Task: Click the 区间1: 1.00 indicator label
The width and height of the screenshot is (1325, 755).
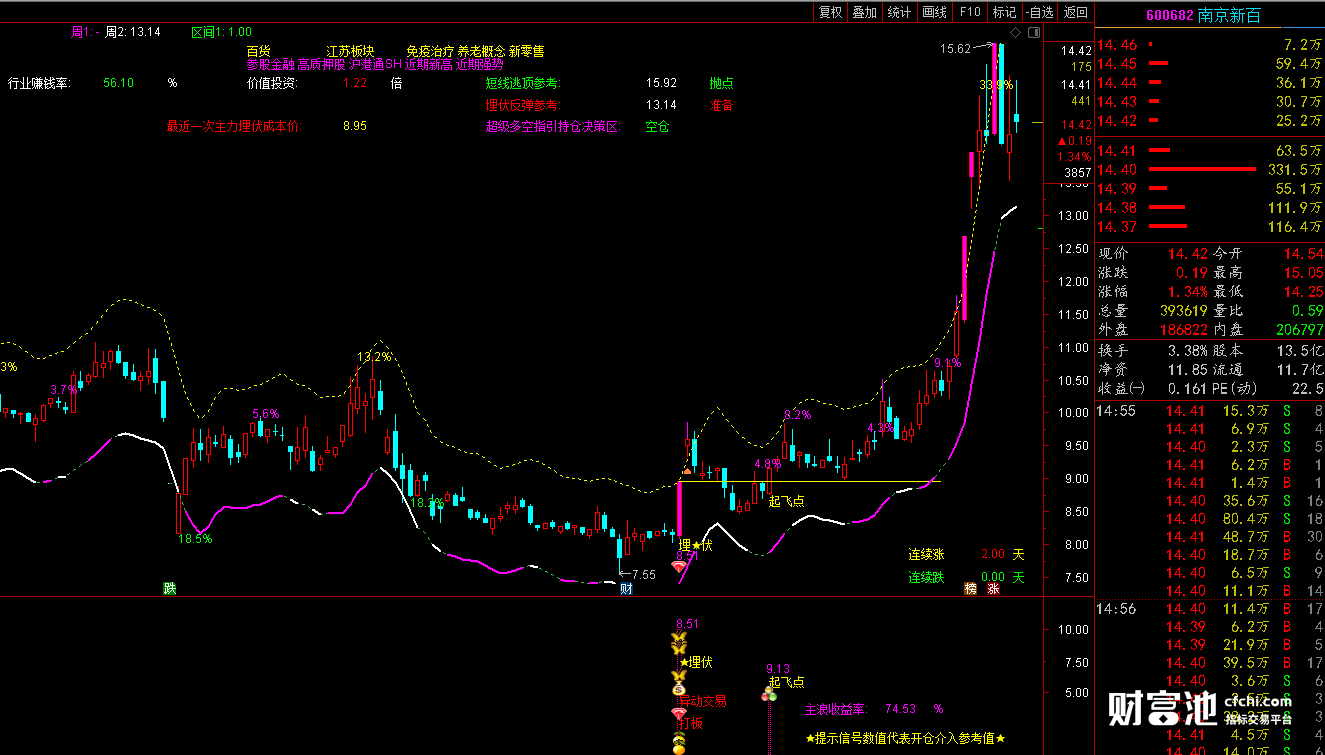Action: point(221,32)
